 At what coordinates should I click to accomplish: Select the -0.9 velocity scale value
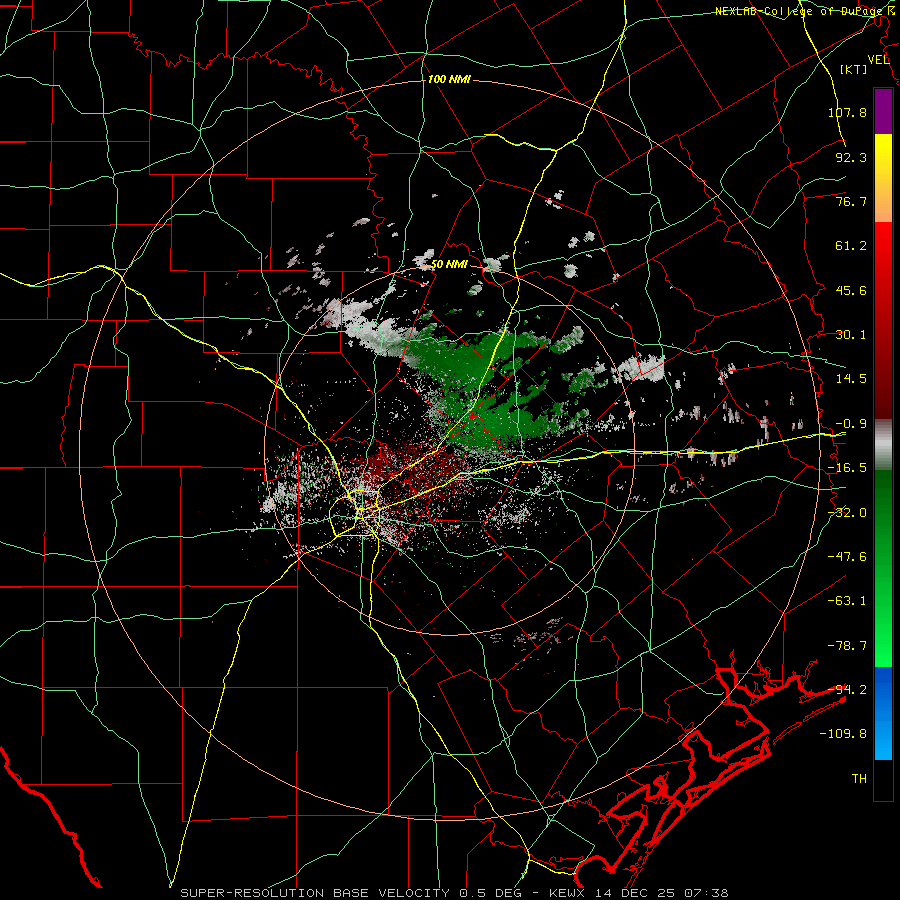click(851, 424)
